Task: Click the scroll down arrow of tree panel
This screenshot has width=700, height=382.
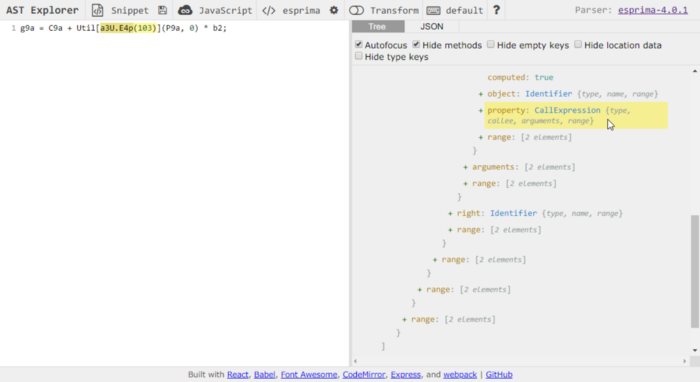Action: (695, 350)
